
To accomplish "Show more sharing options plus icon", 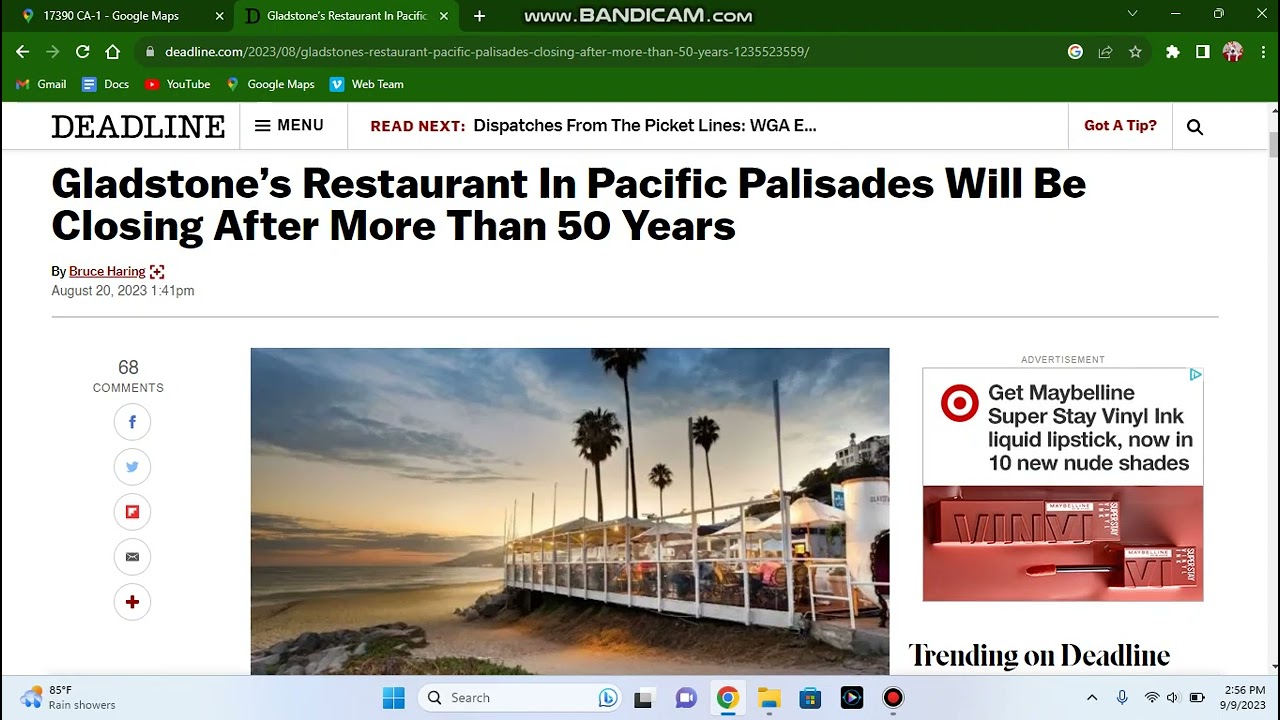I will click(132, 602).
